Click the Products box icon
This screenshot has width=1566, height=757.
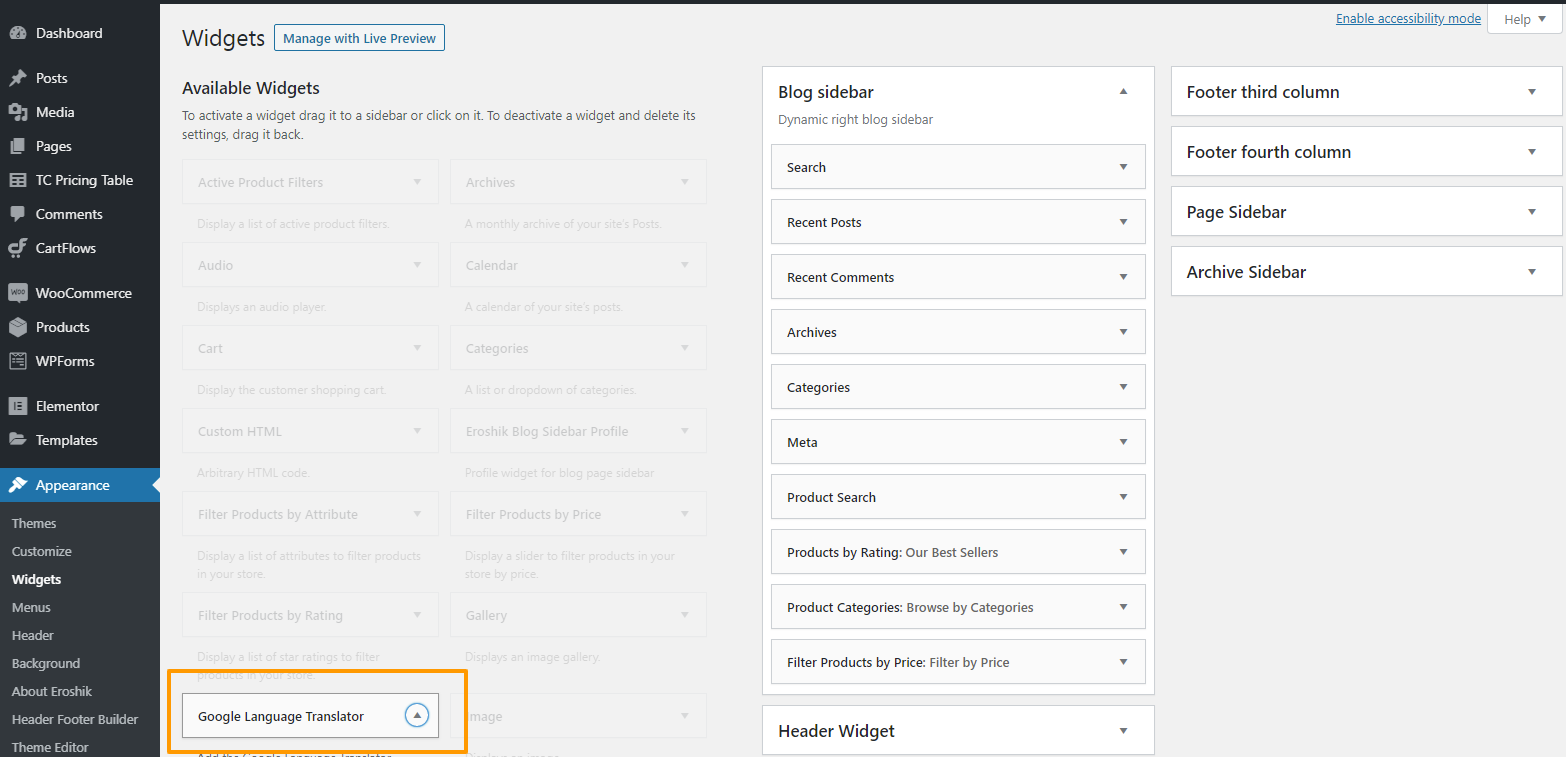tap(18, 327)
